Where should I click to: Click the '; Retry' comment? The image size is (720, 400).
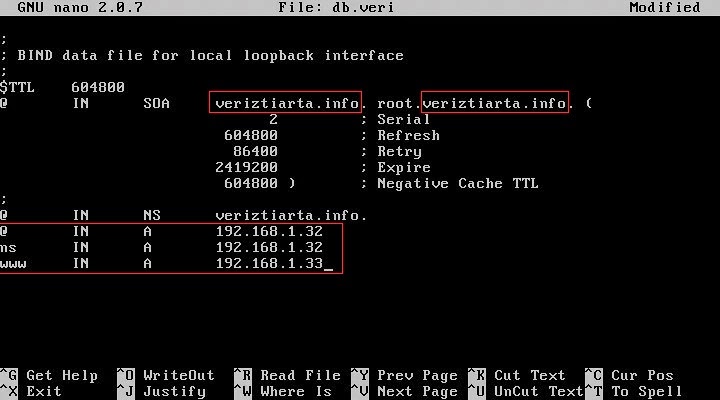391,152
